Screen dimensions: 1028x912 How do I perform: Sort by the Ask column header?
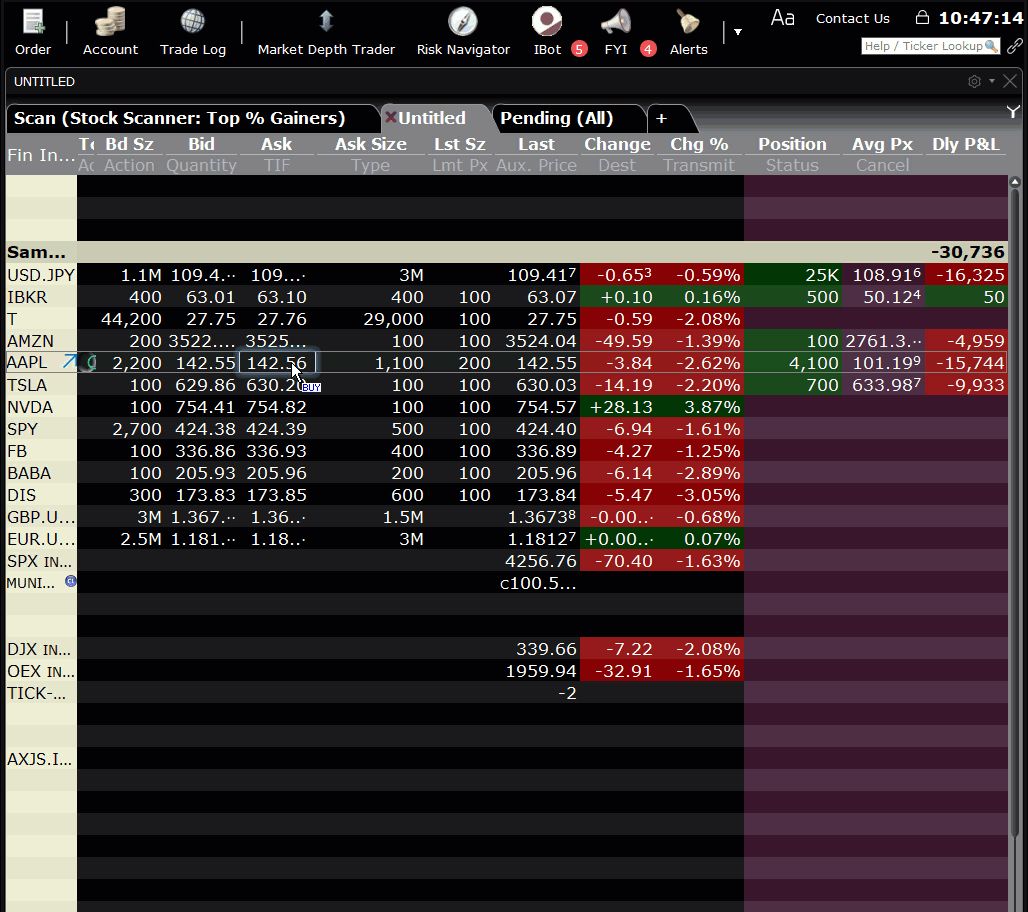(x=277, y=144)
